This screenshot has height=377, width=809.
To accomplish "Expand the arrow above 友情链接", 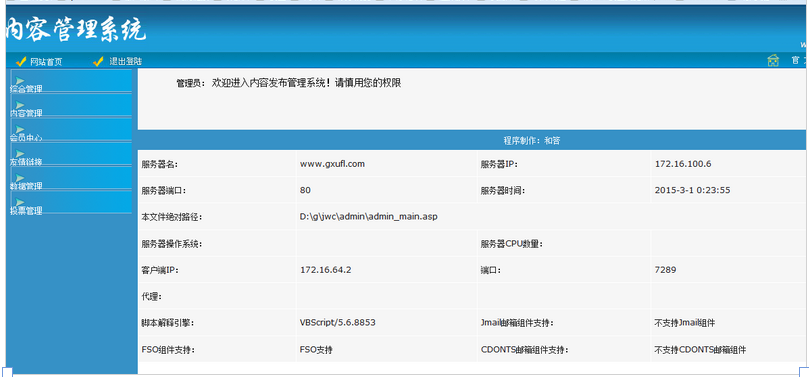I will [20, 154].
